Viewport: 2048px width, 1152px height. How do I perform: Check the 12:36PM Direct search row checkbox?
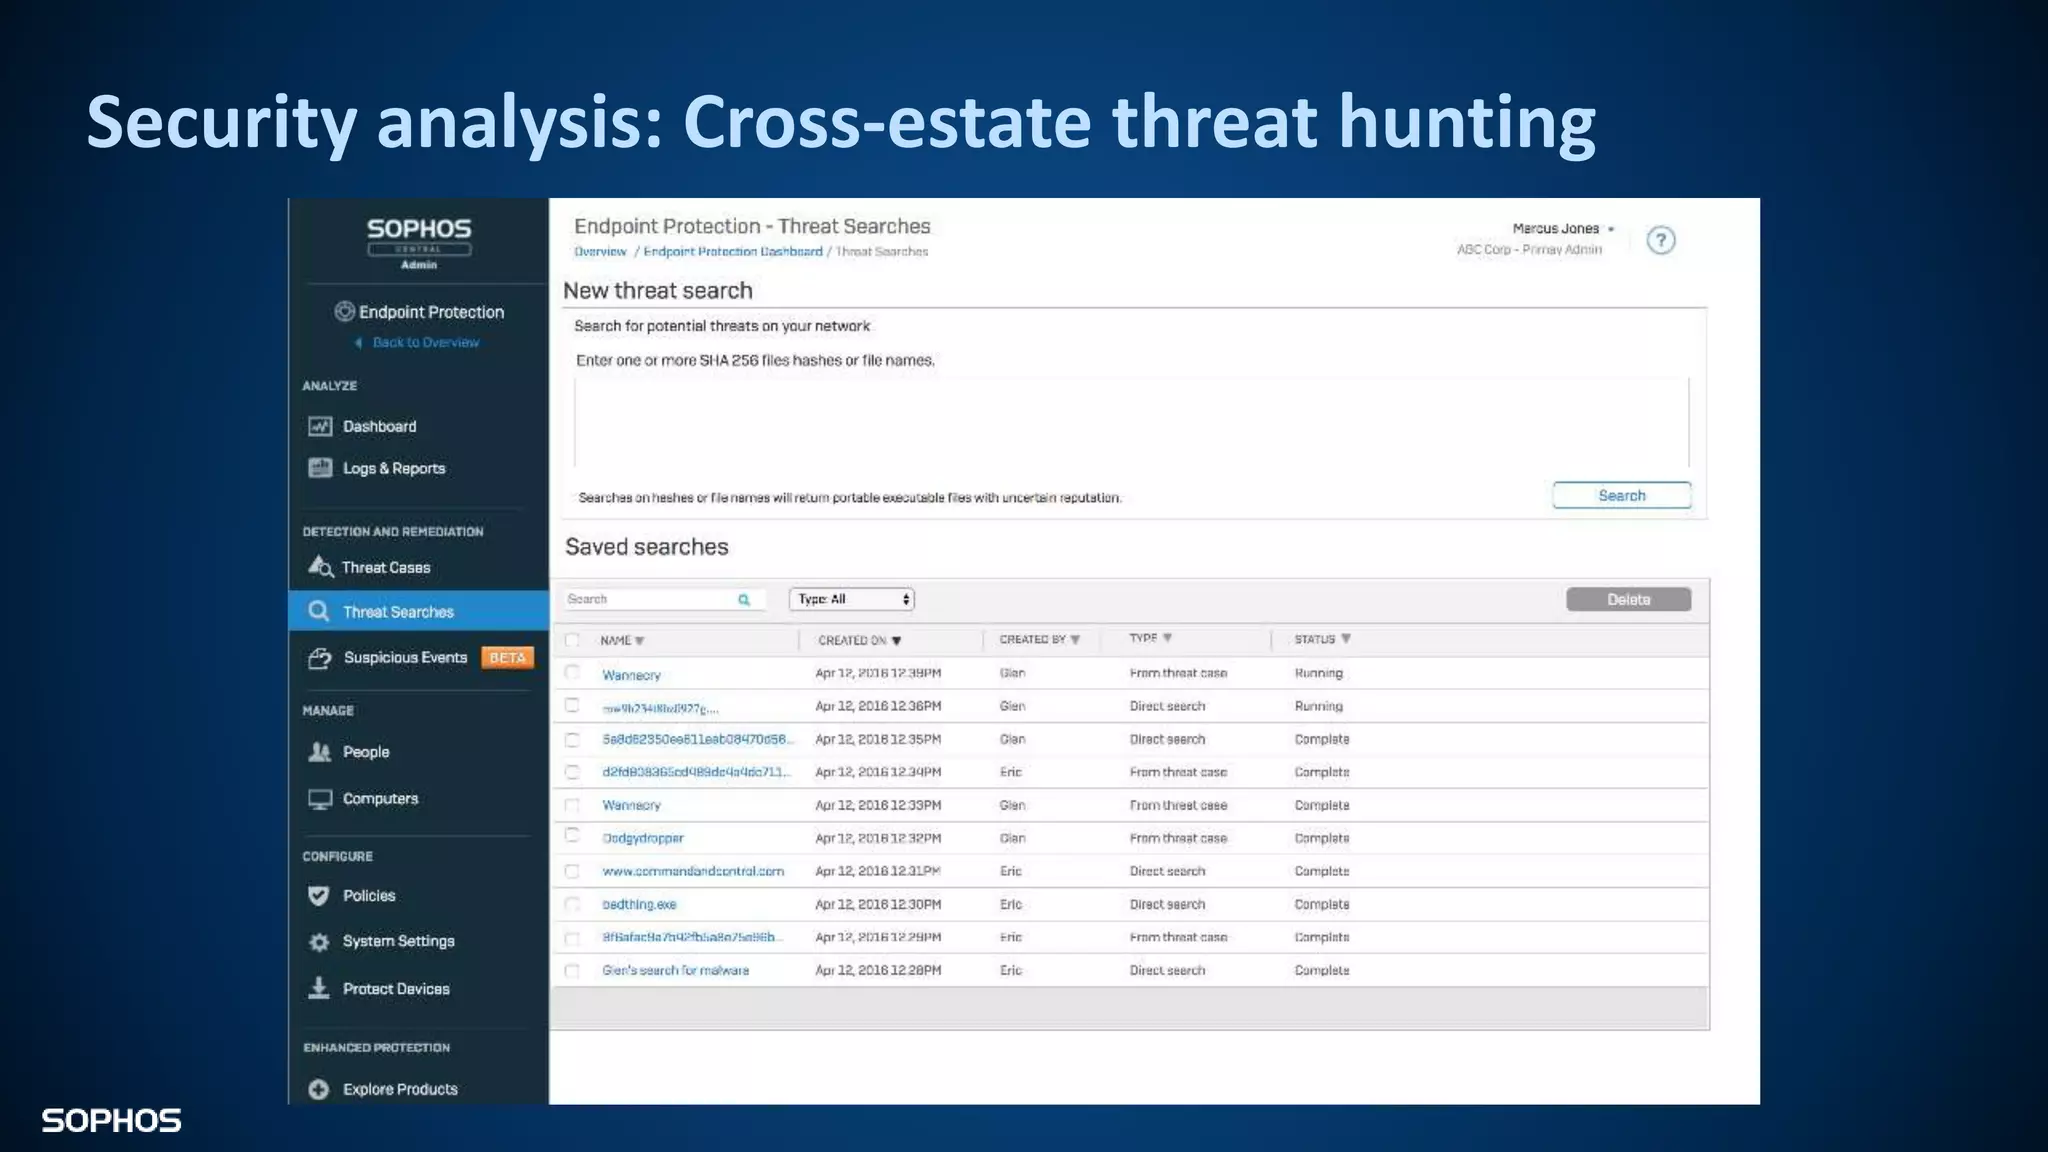pyautogui.click(x=572, y=705)
